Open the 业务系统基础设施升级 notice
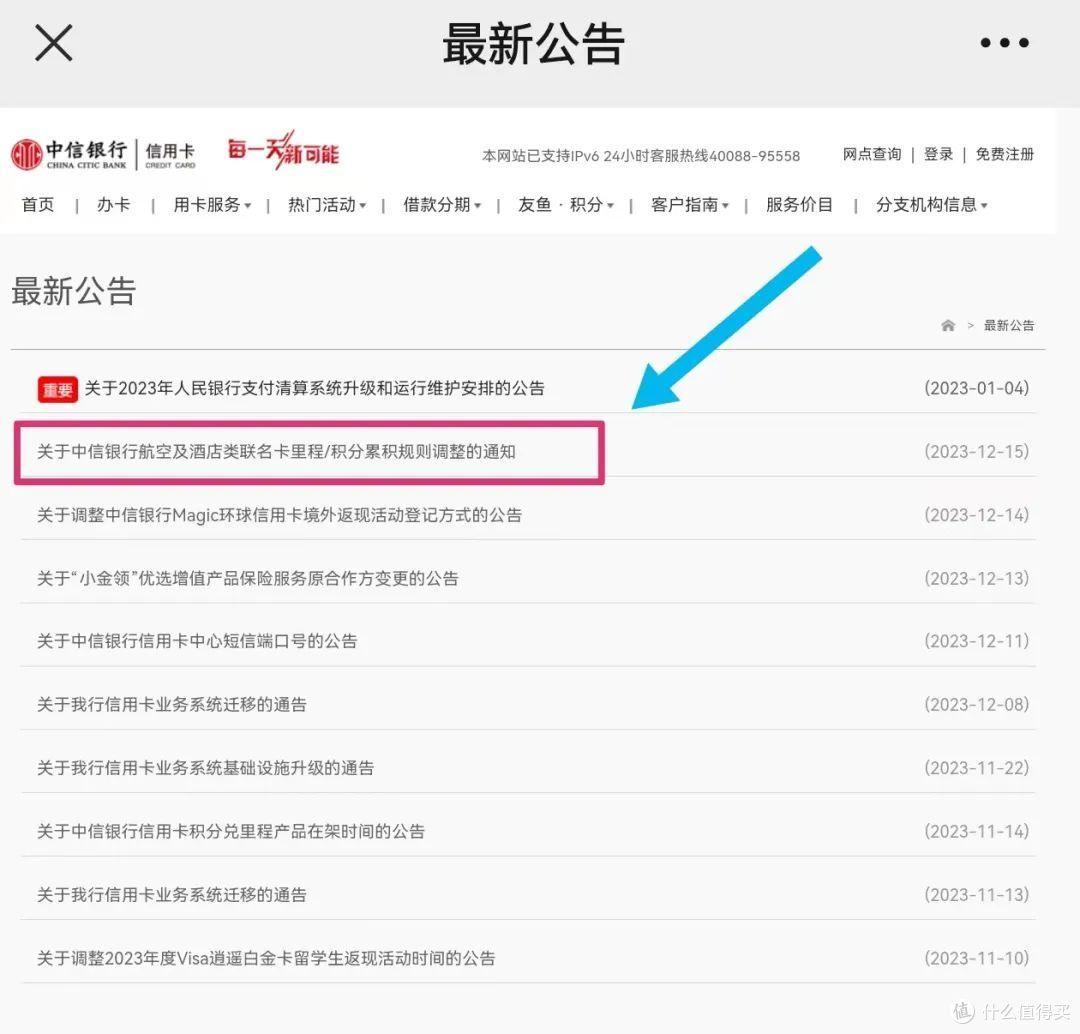The width and height of the screenshot is (1080, 1034). (x=205, y=768)
